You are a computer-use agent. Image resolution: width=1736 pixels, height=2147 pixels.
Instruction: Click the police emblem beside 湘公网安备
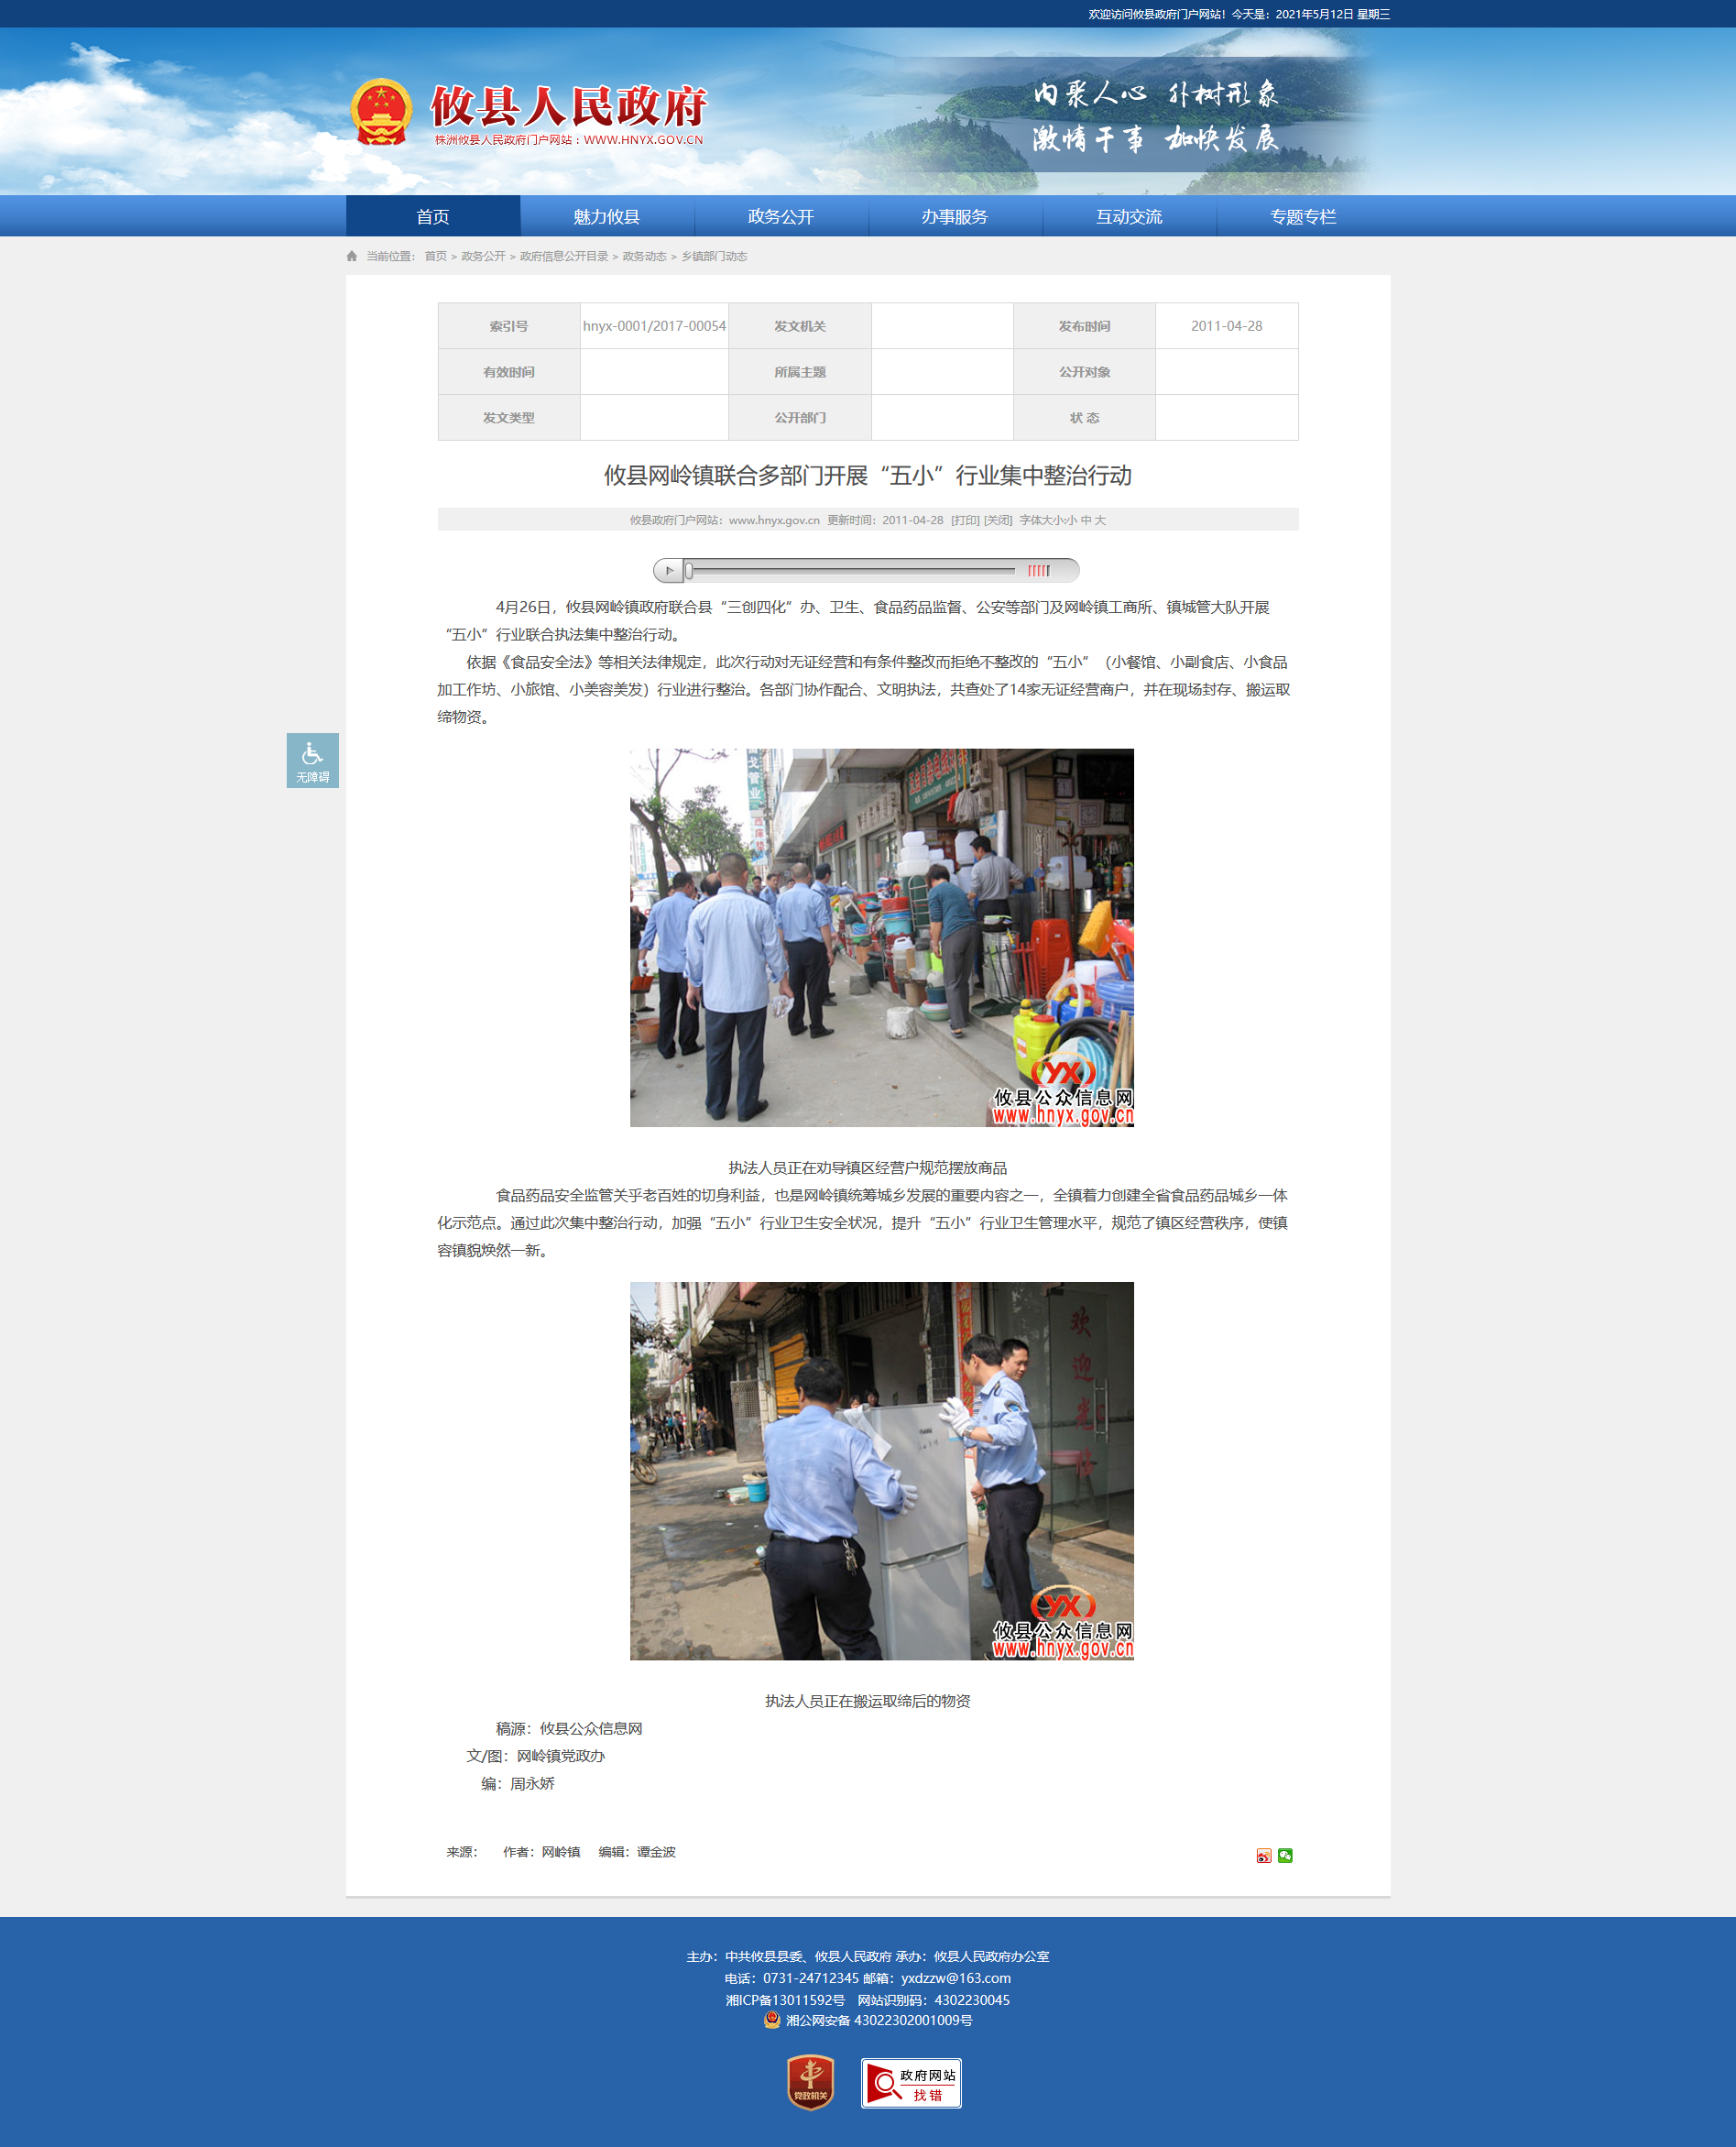click(x=772, y=2020)
